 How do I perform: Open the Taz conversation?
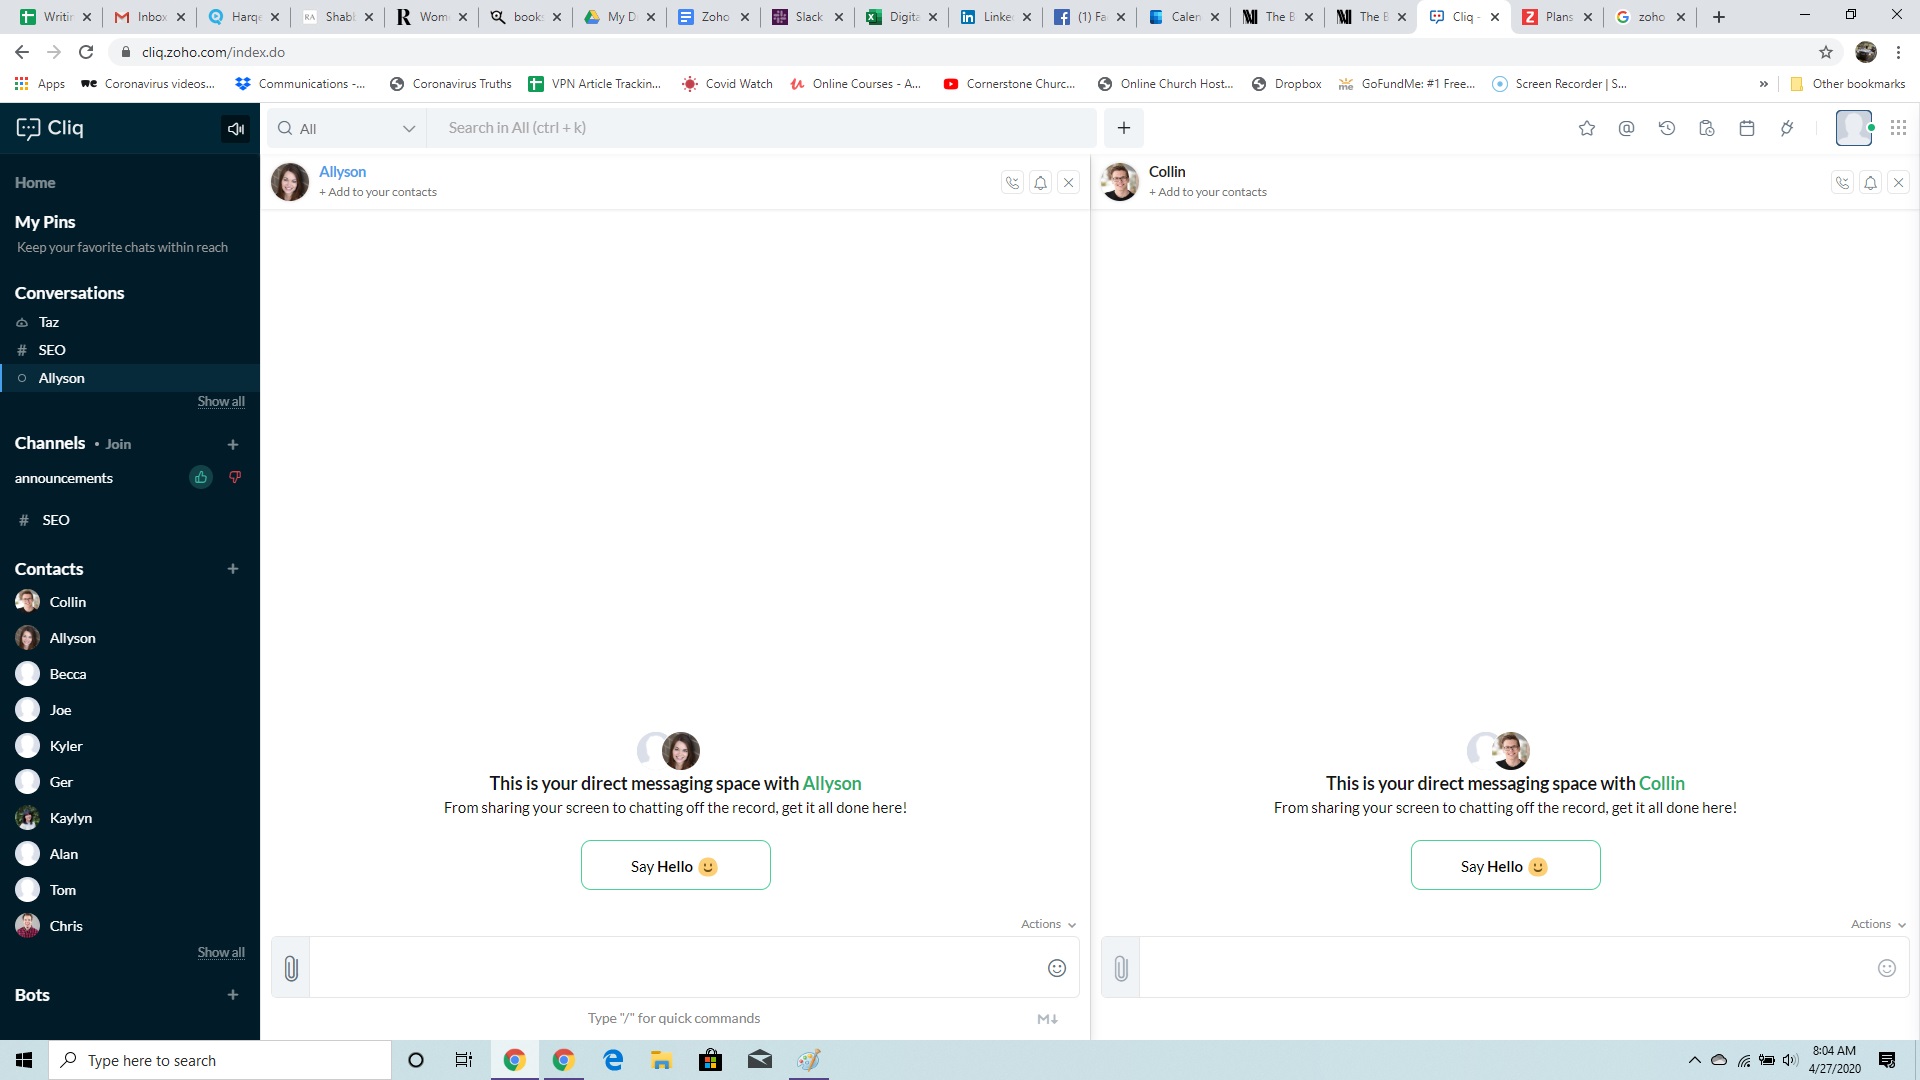pos(130,322)
